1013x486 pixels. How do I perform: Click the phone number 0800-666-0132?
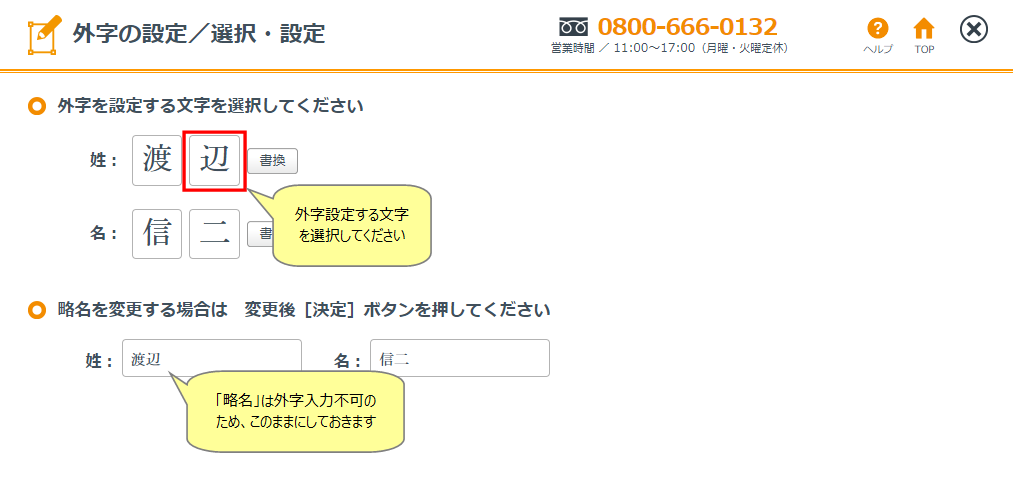[x=687, y=27]
